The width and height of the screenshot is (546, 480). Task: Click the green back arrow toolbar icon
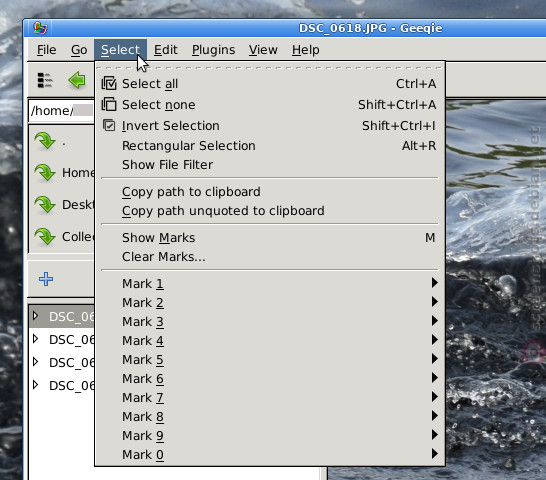pos(77,80)
